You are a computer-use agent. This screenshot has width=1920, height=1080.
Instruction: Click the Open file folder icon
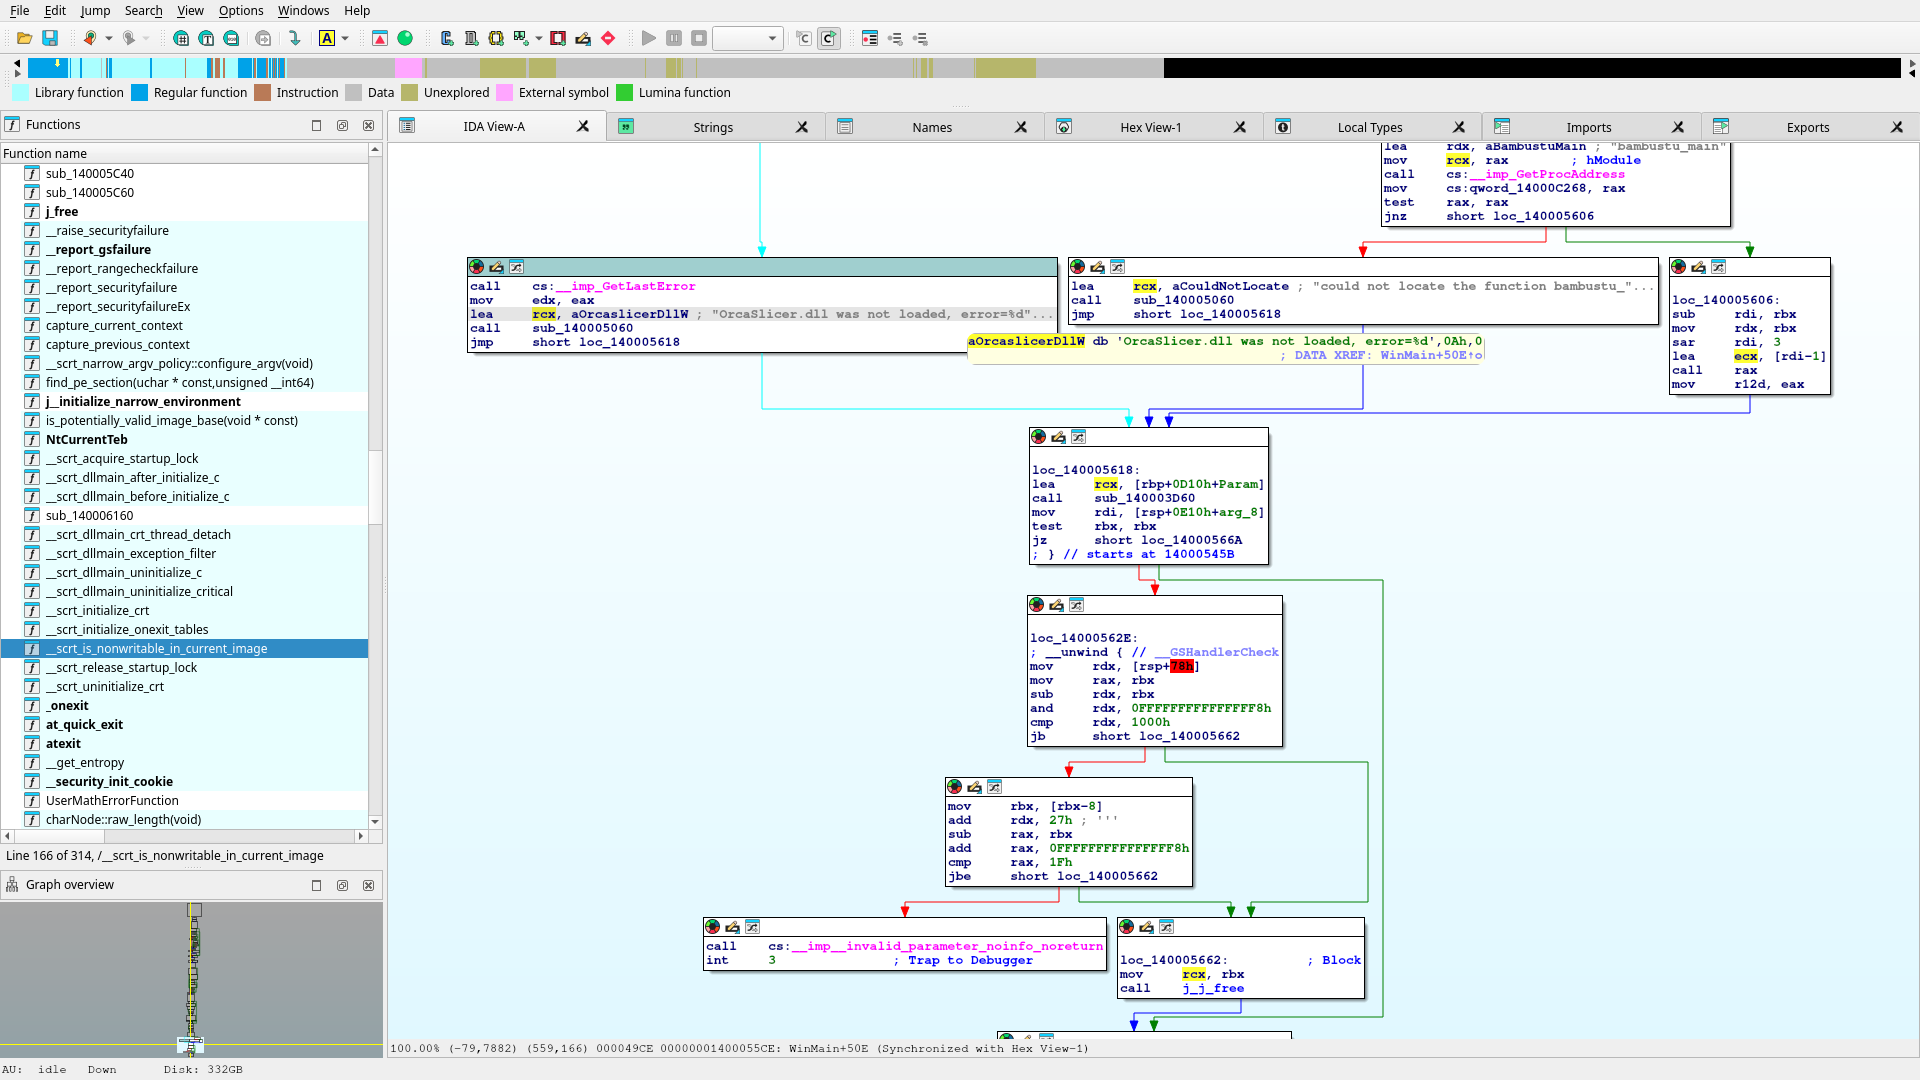point(24,38)
